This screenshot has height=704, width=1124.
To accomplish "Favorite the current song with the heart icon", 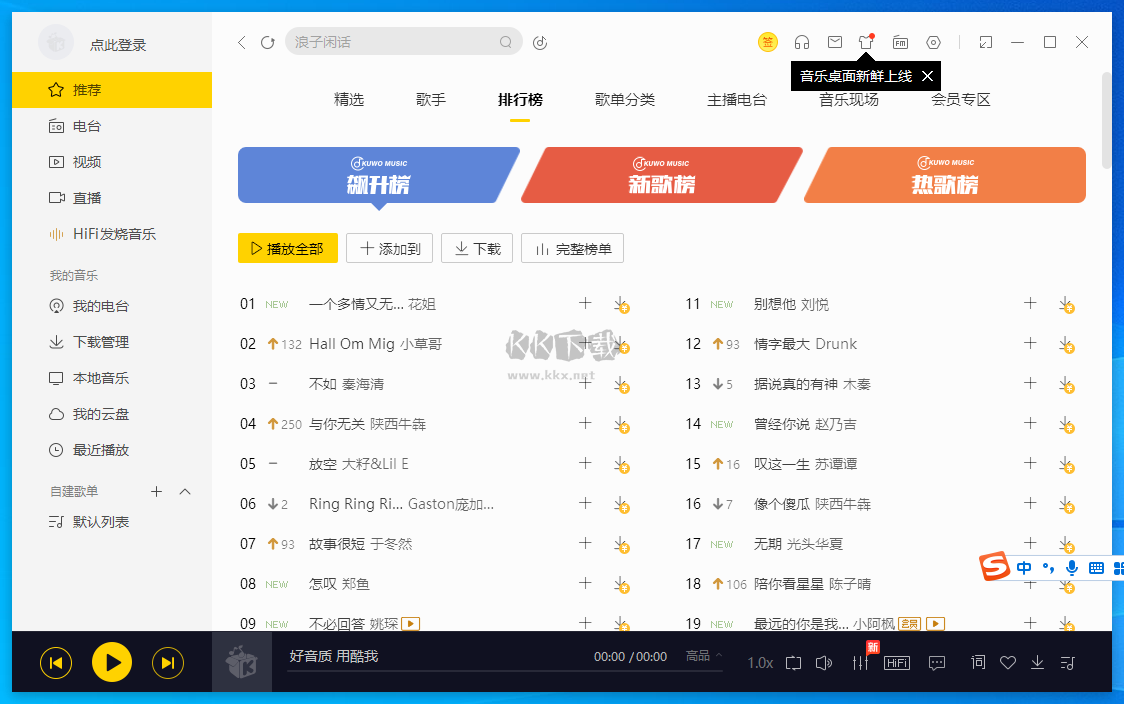I will 1006,662.
